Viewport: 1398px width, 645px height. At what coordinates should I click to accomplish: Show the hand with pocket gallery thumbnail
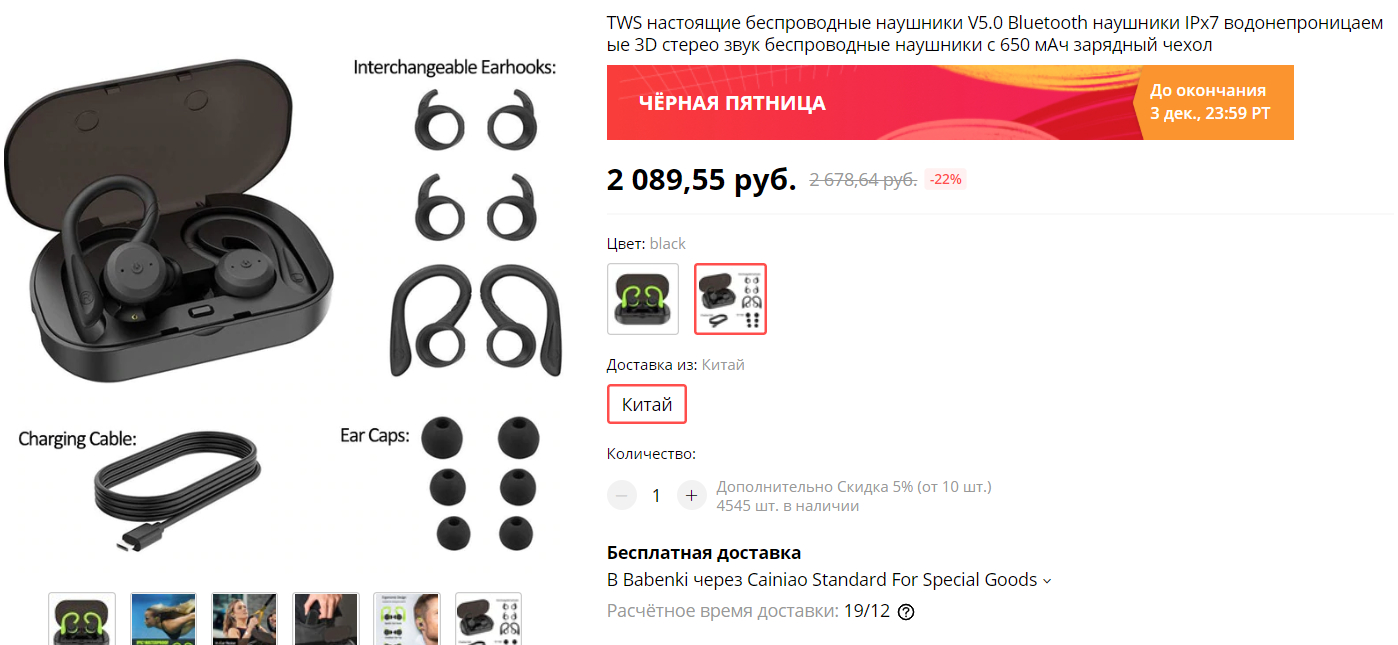tap(326, 618)
